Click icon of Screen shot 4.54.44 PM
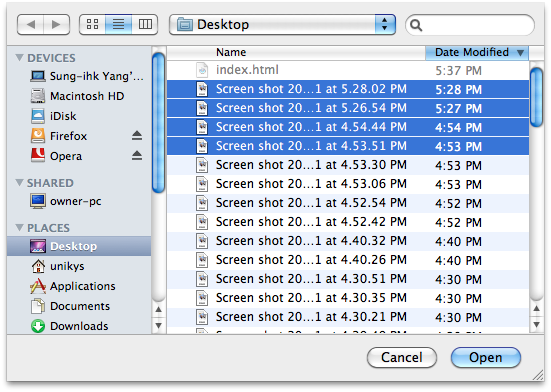Image resolution: width=551 pixels, height=392 pixels. click(x=202, y=127)
